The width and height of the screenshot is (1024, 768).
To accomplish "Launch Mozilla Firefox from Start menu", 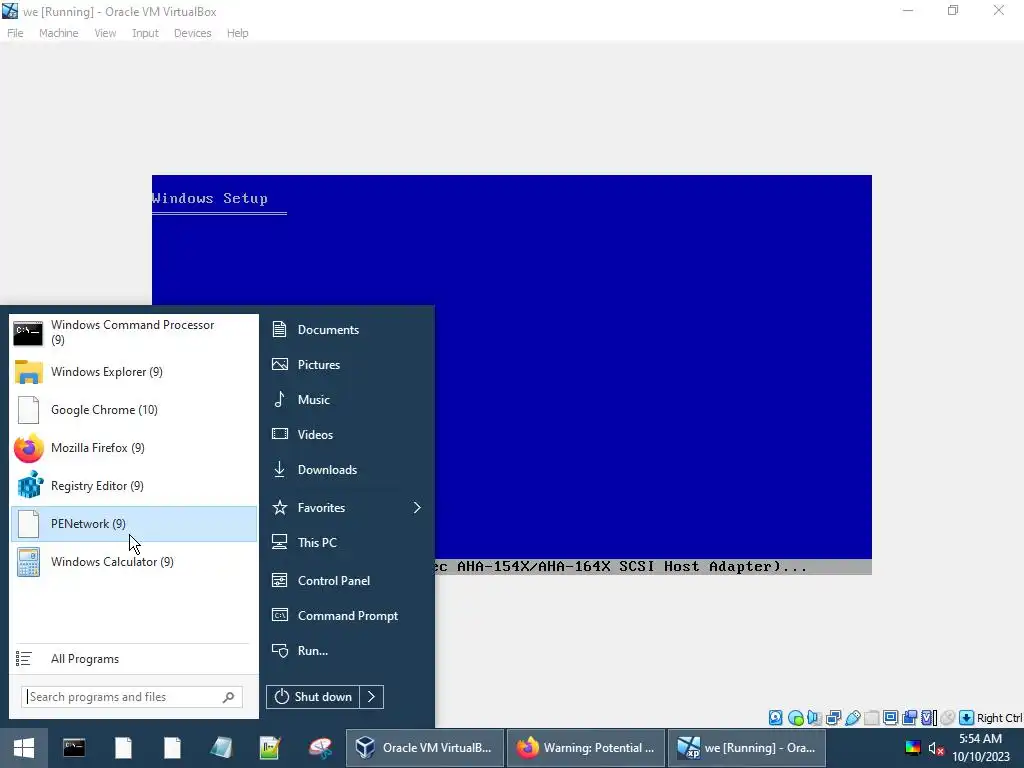I will pyautogui.click(x=134, y=447).
